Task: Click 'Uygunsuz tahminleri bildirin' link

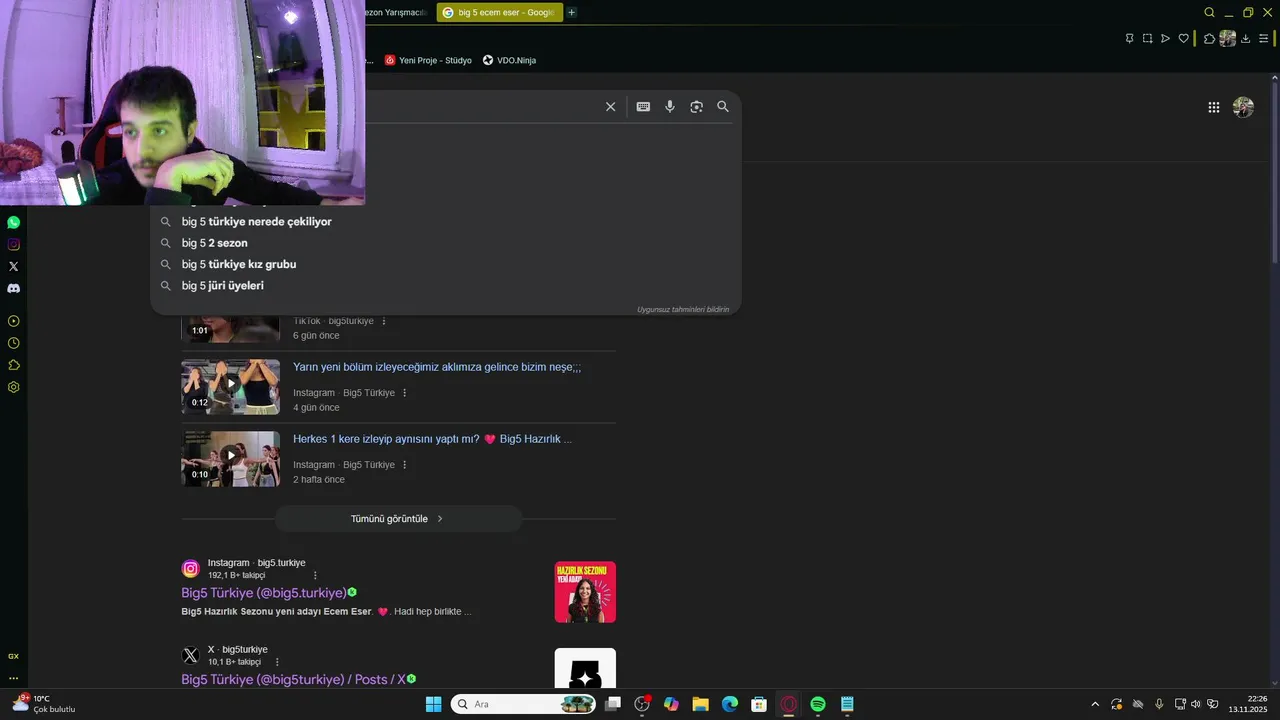Action: pos(683,309)
